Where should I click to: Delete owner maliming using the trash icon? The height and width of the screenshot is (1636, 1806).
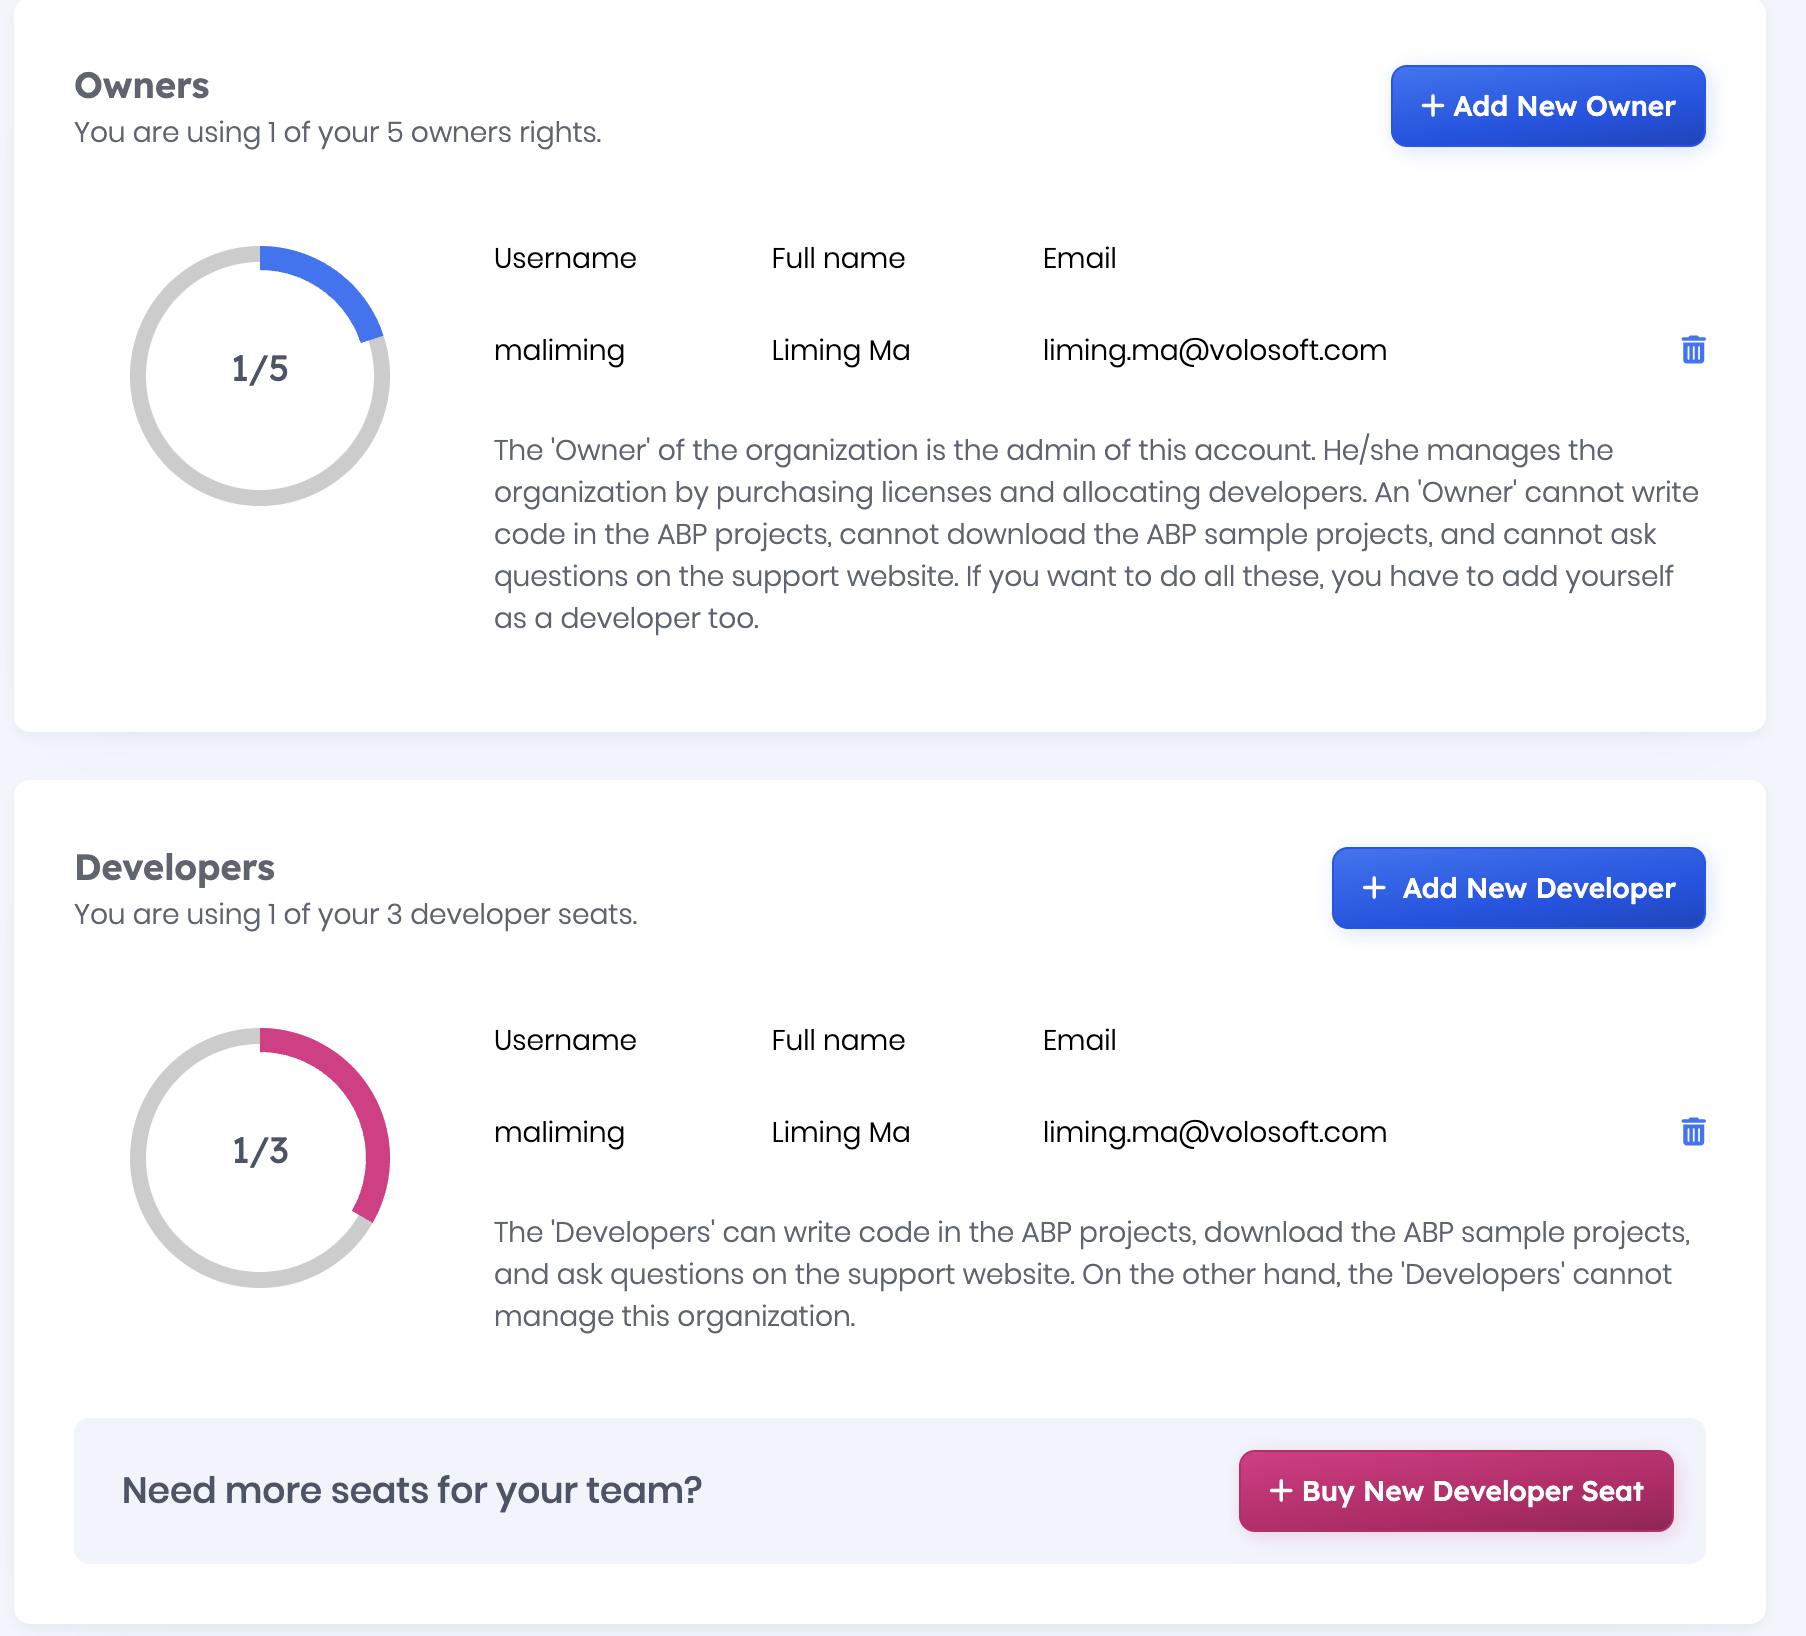1693,350
